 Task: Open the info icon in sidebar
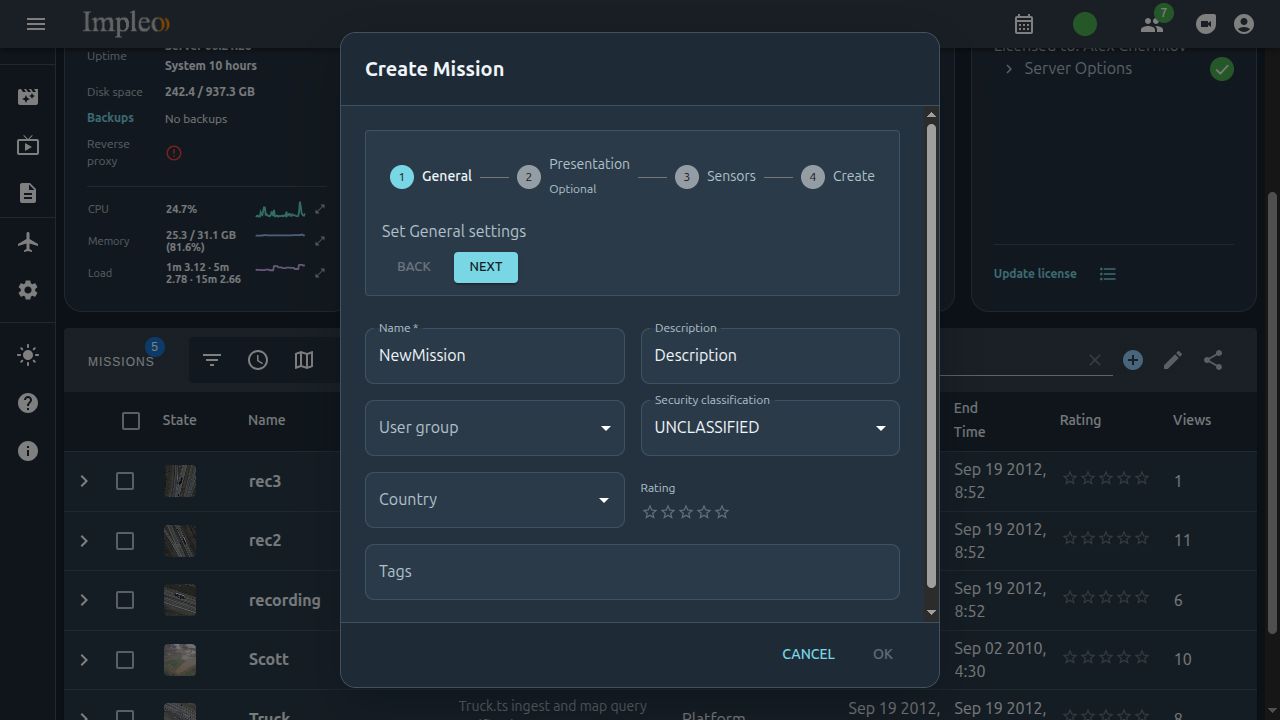[28, 451]
